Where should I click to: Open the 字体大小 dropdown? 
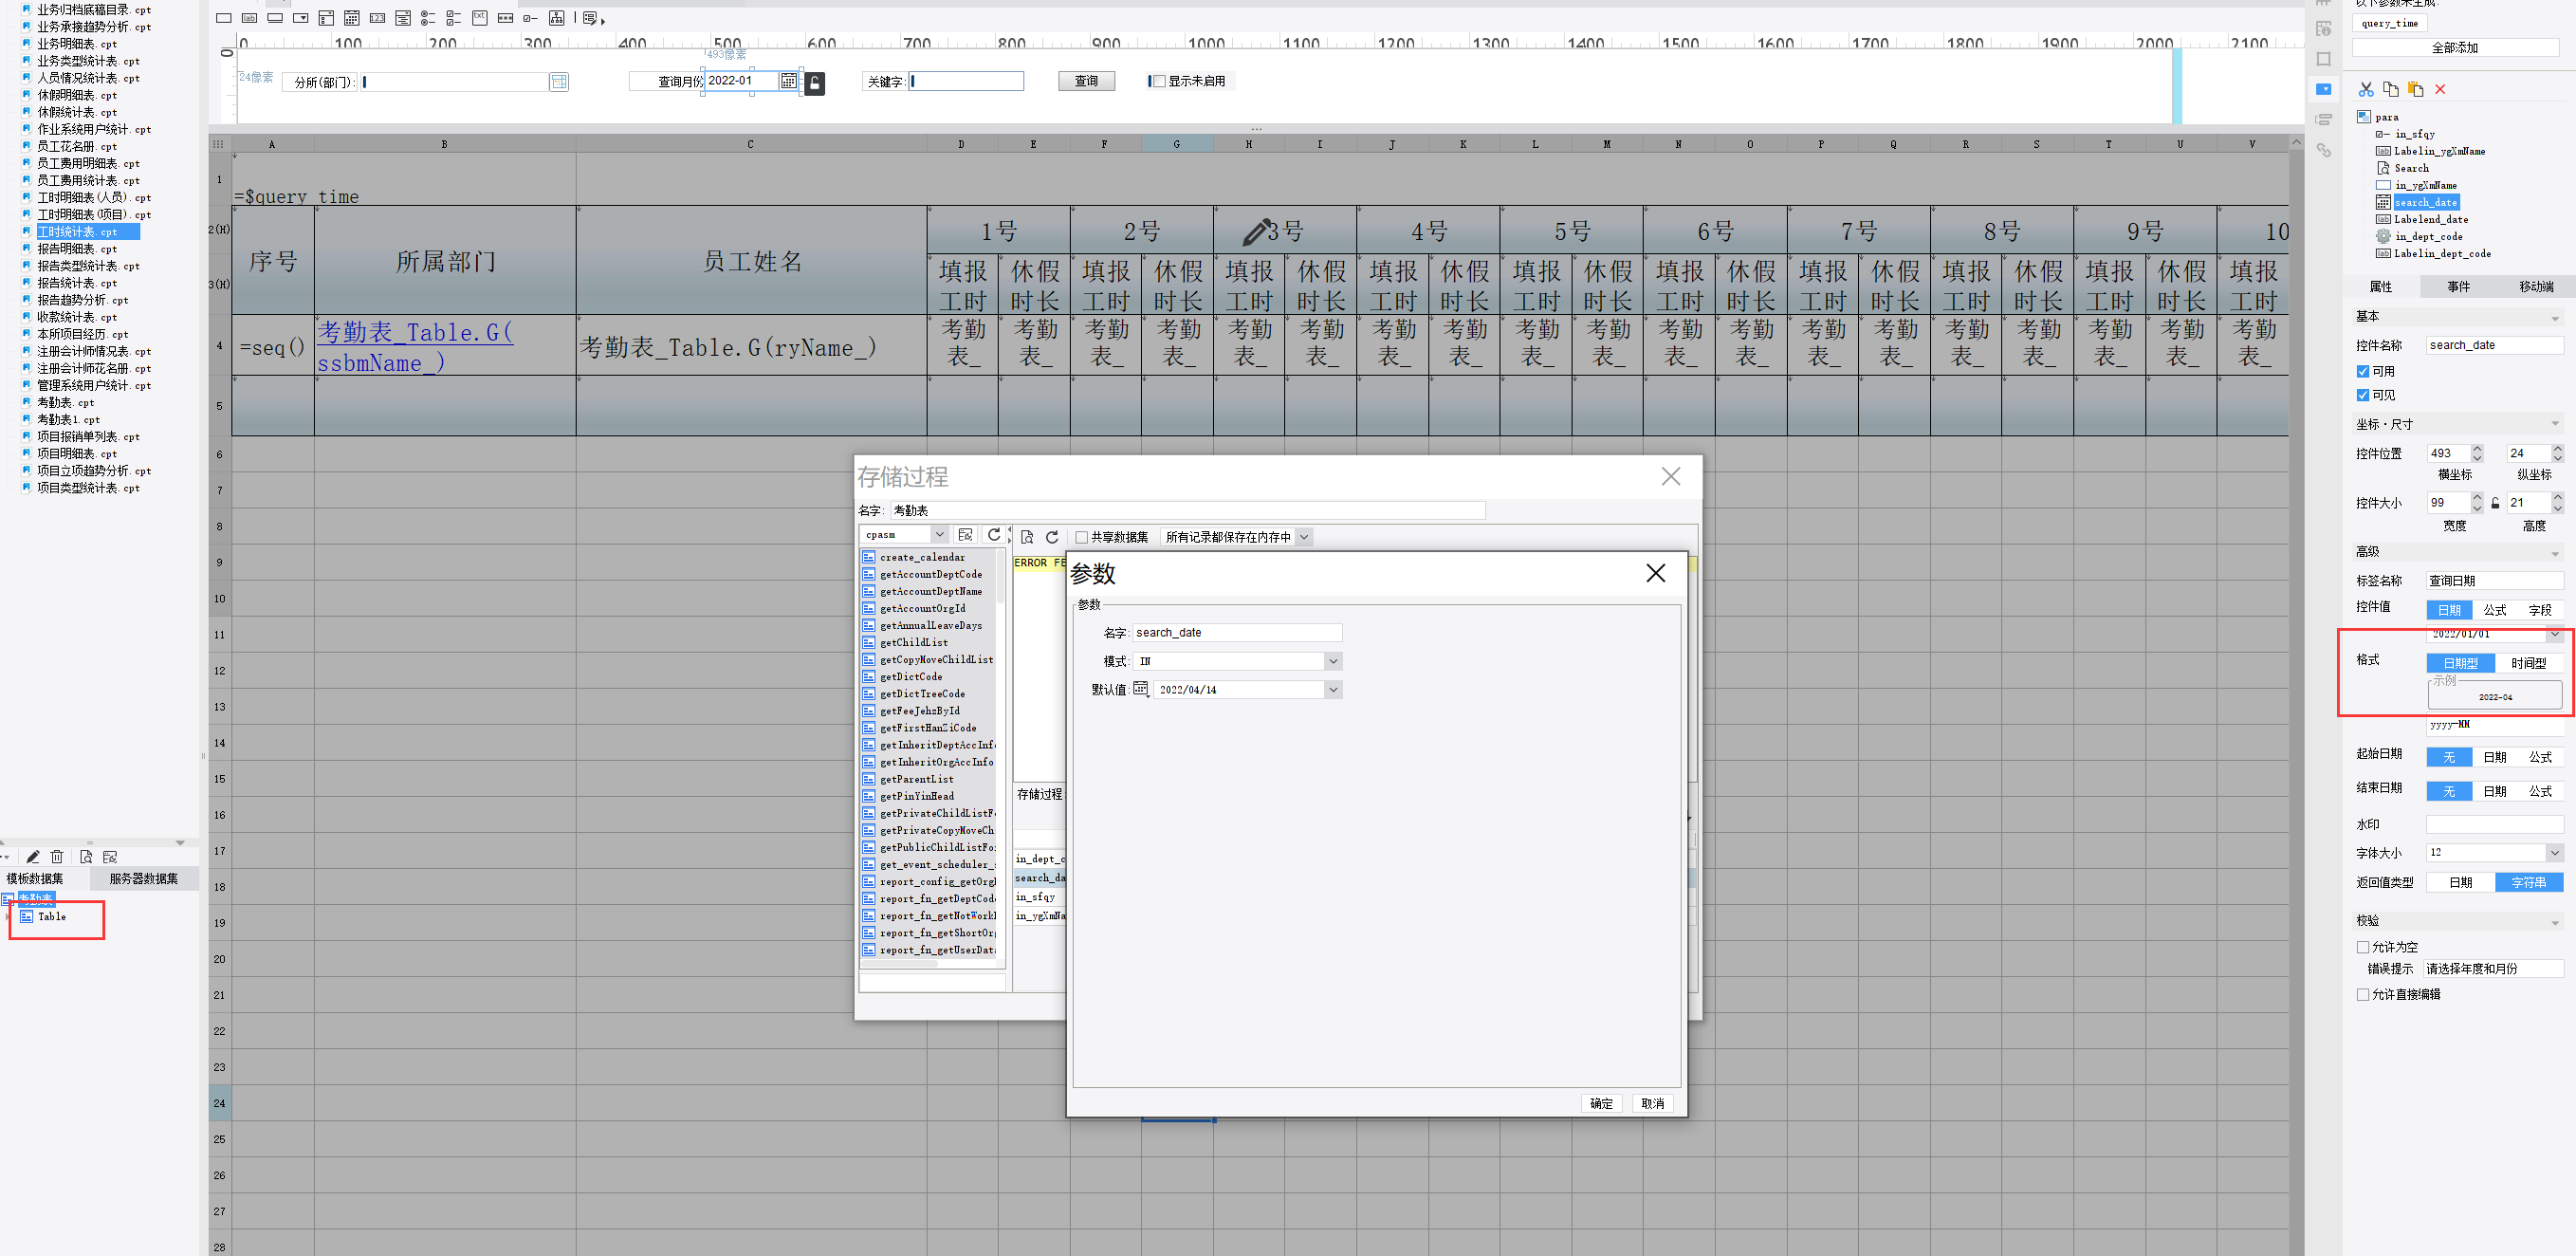click(x=2554, y=852)
